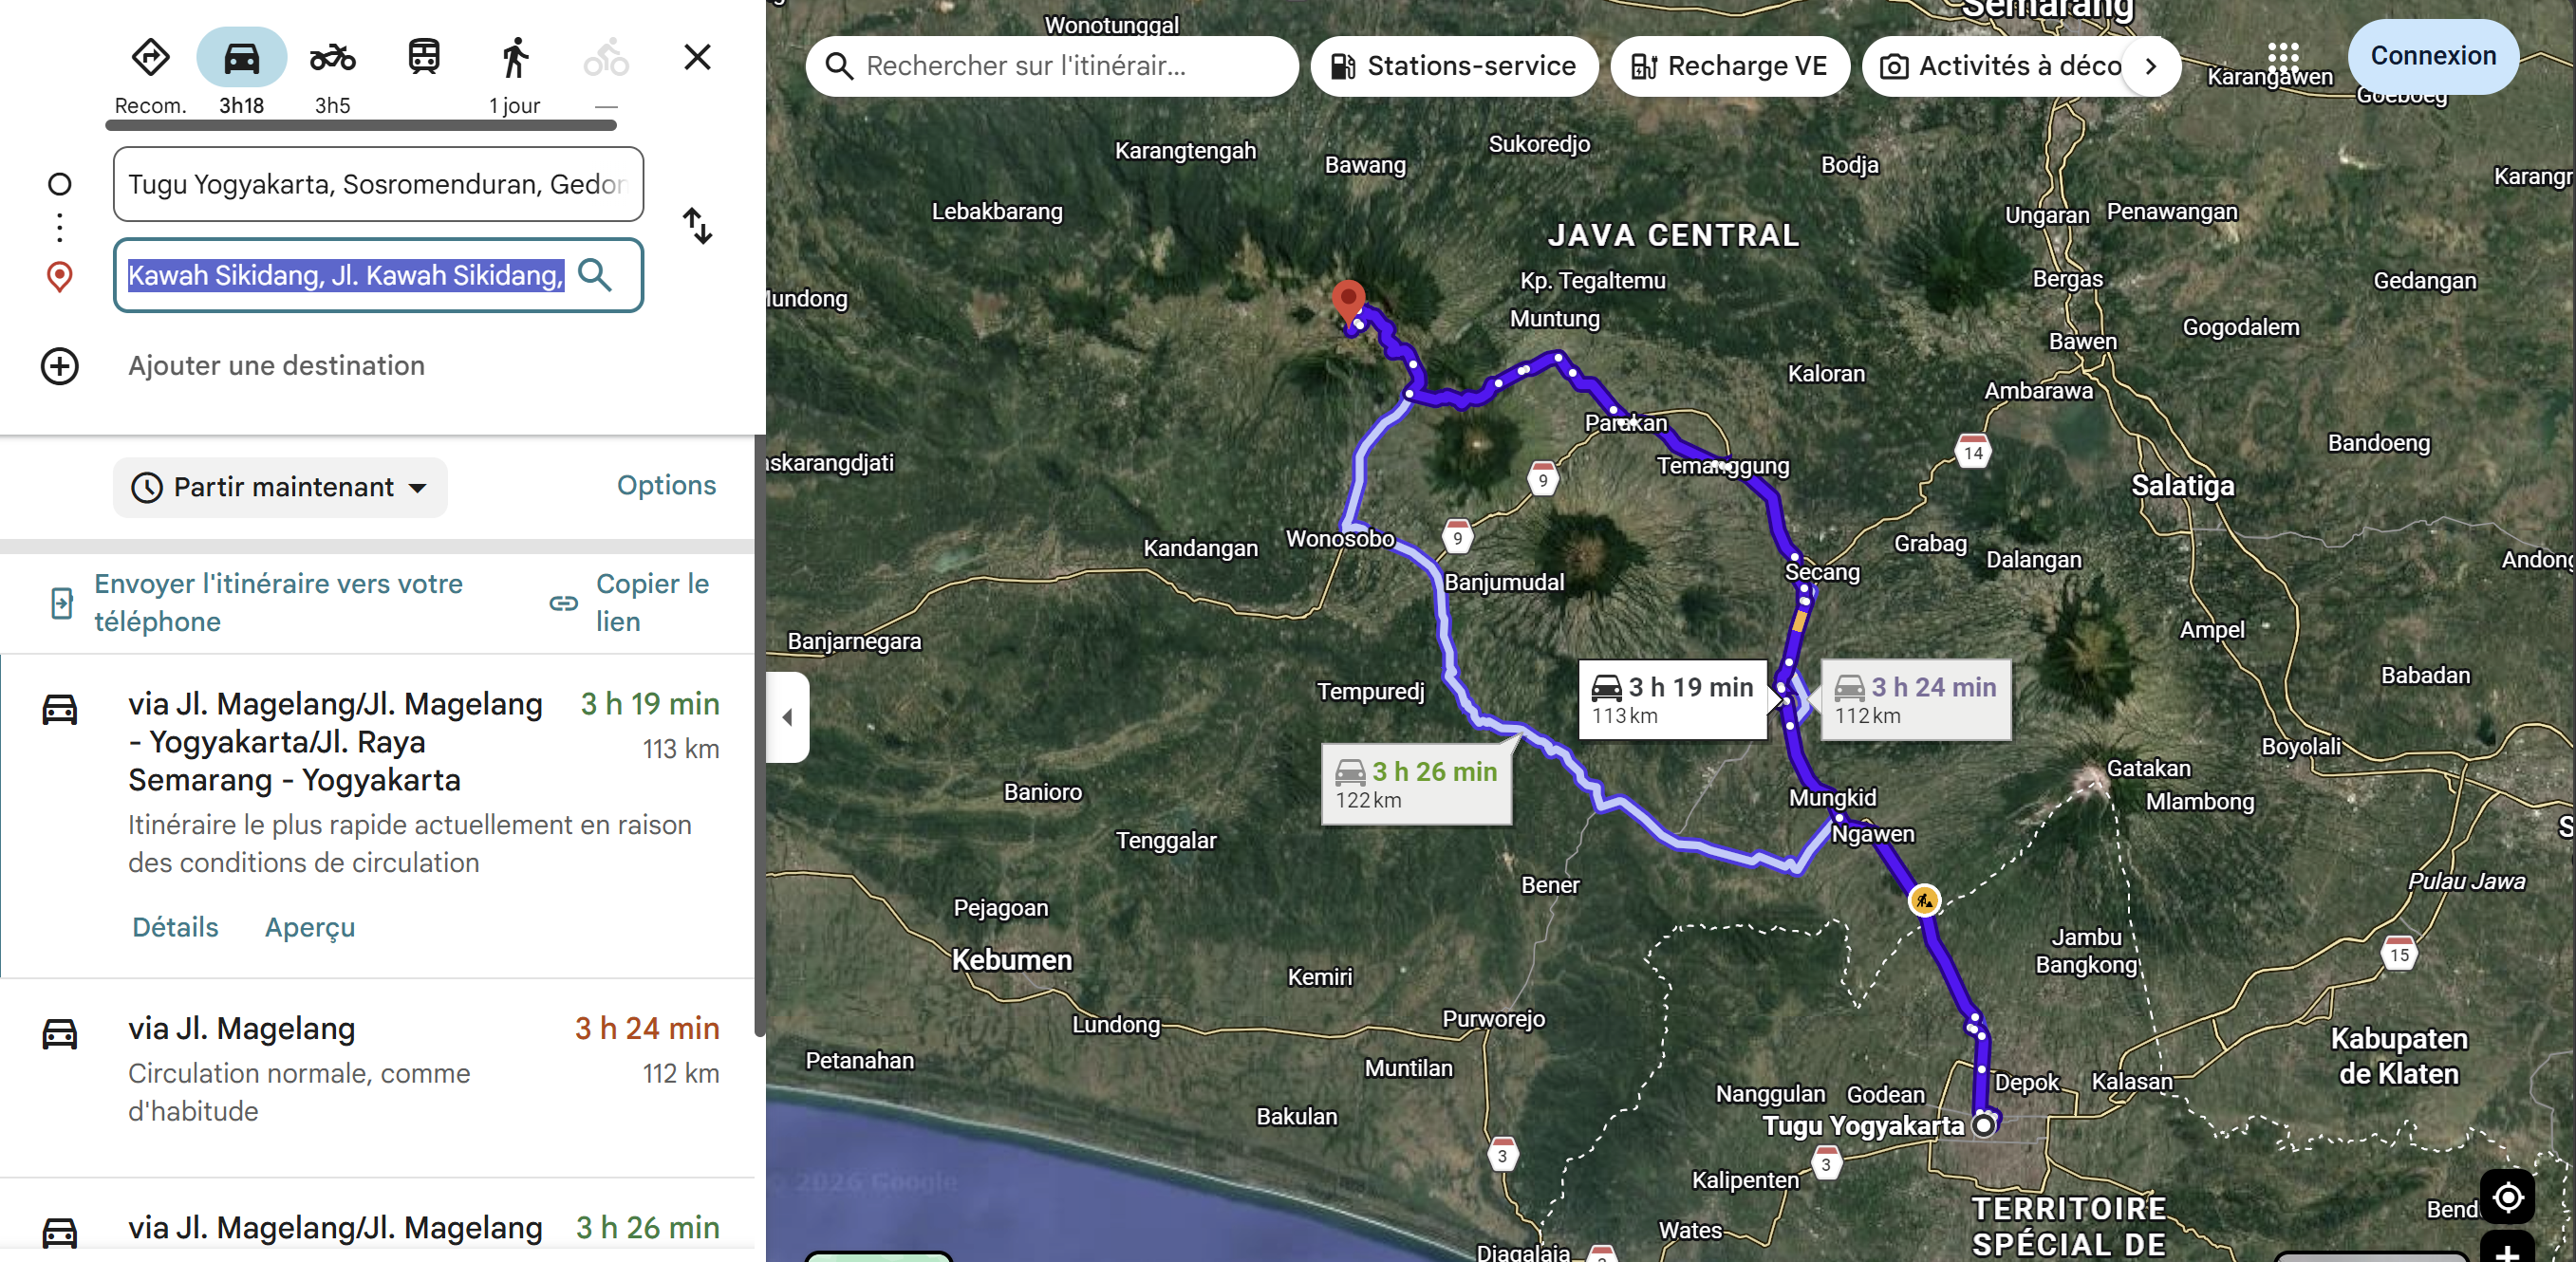Edit the Tugu Yogyakarta origin field
The image size is (2576, 1262).
[x=378, y=184]
